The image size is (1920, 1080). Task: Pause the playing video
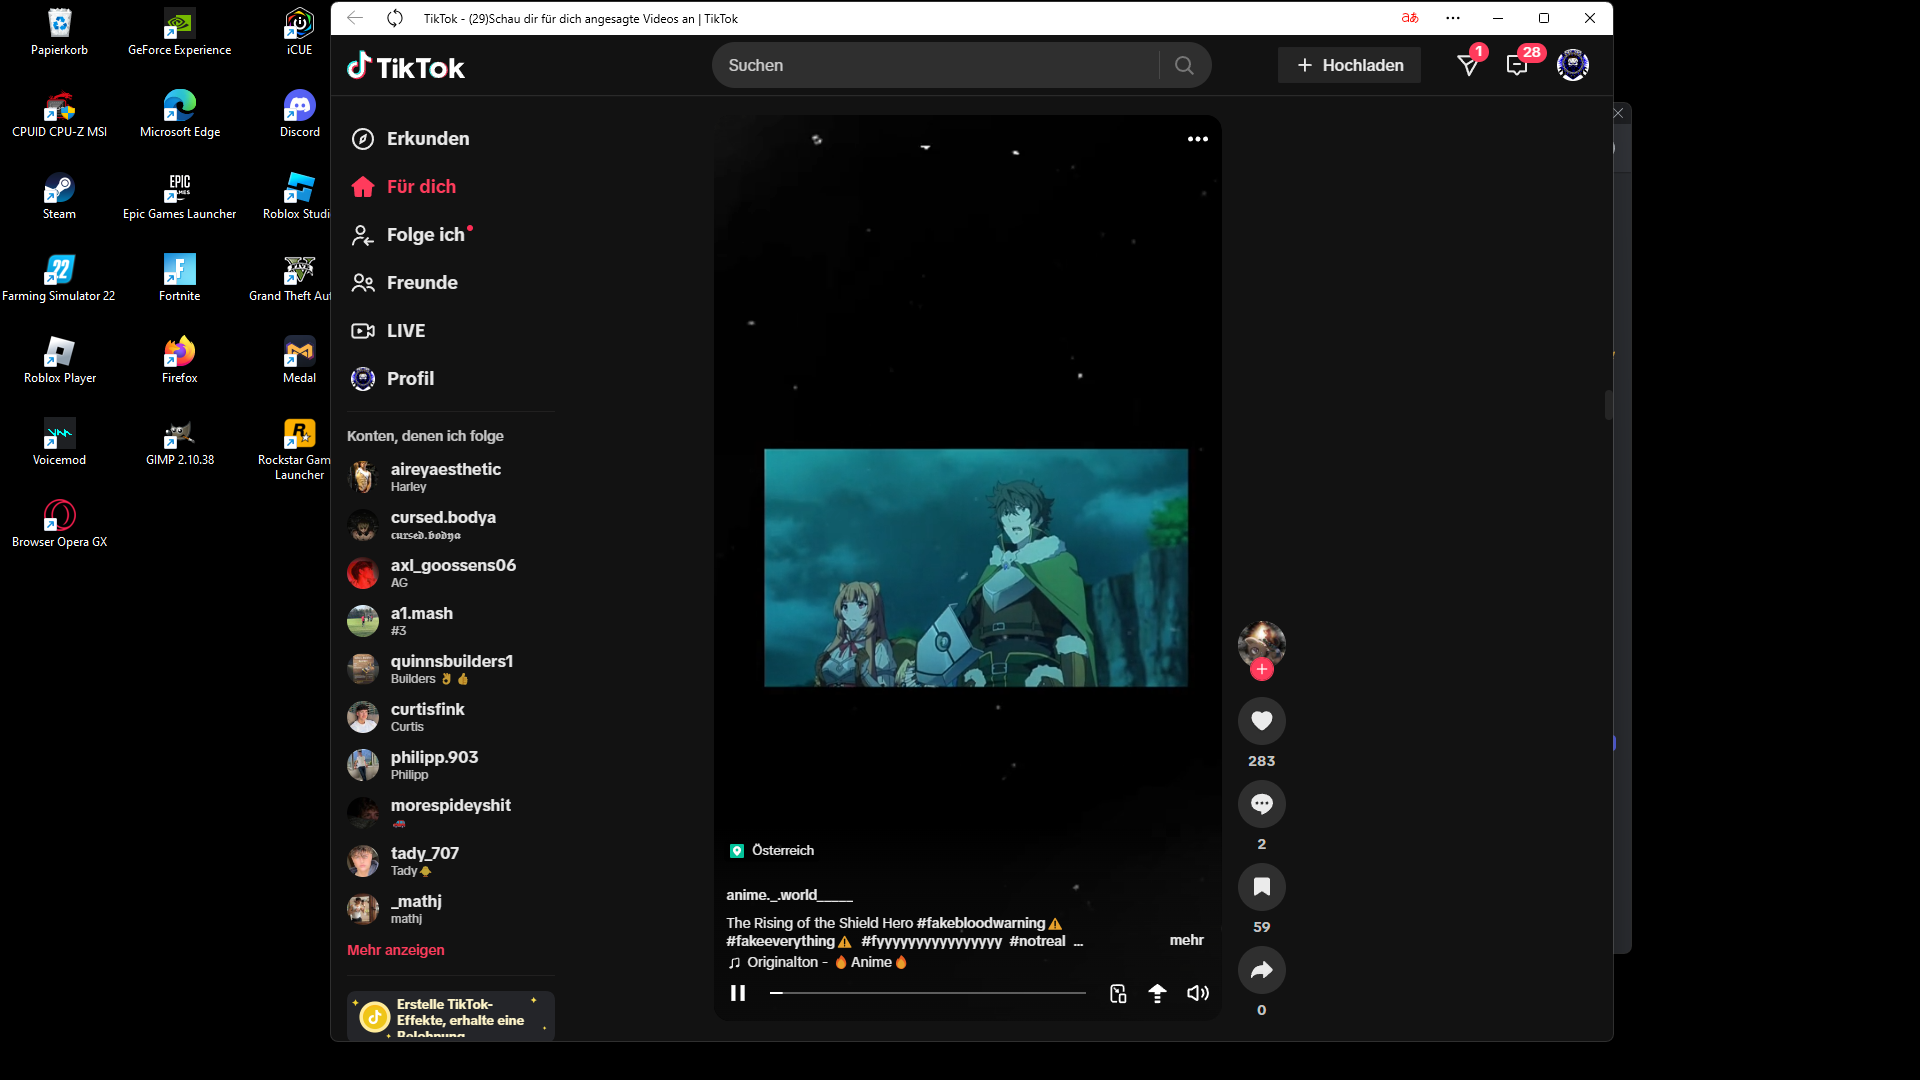point(738,993)
